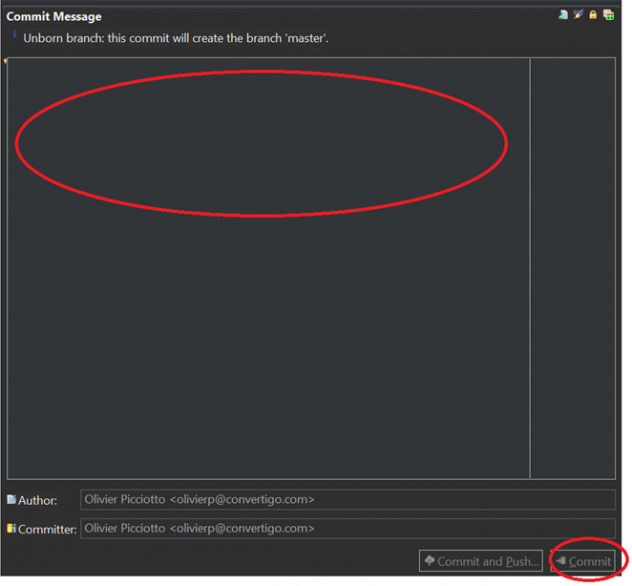This screenshot has width=632, height=586.
Task: Click the small icon next to Author label
Action: point(12,500)
